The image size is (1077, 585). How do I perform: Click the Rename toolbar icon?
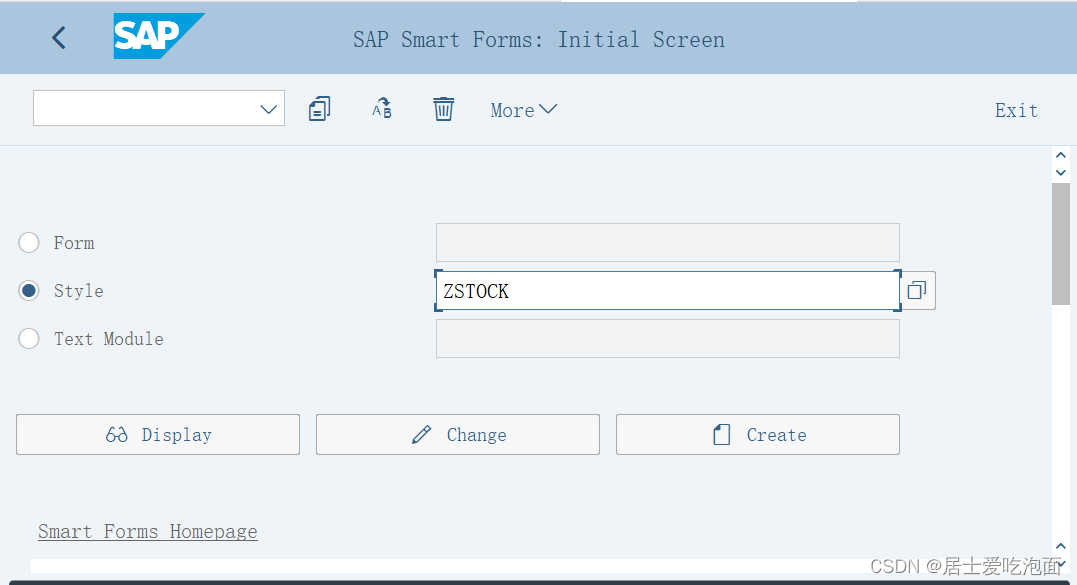[382, 108]
